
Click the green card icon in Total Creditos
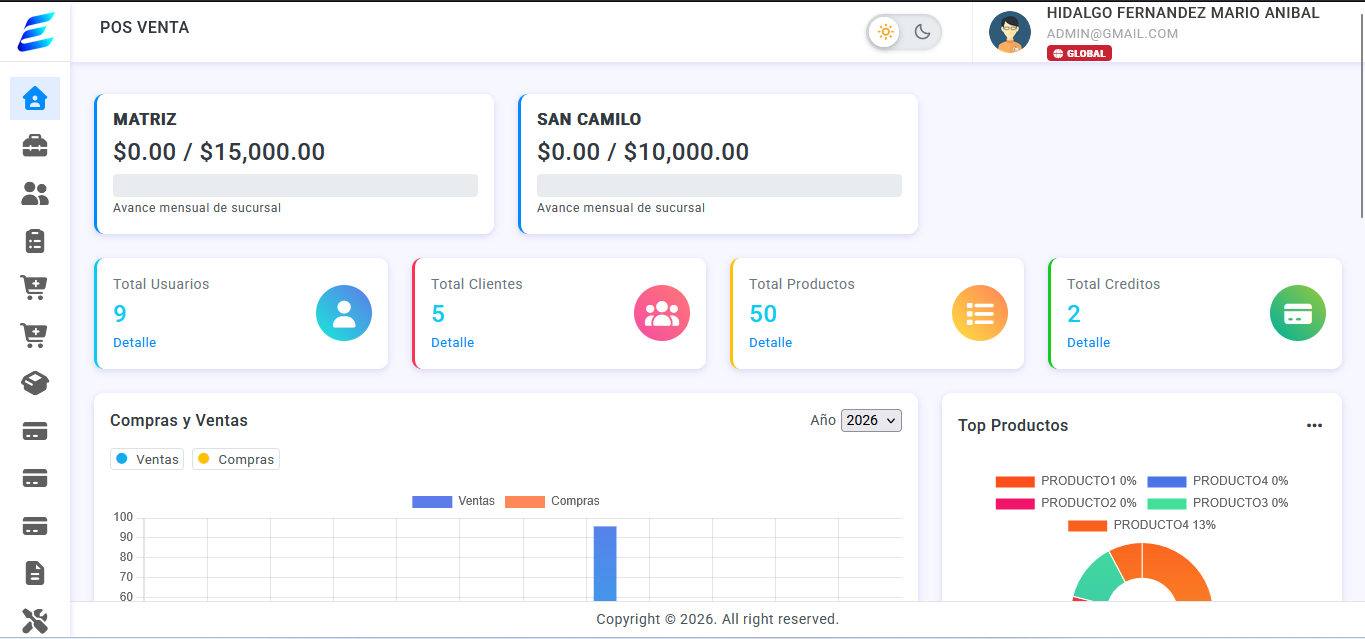pyautogui.click(x=1298, y=313)
